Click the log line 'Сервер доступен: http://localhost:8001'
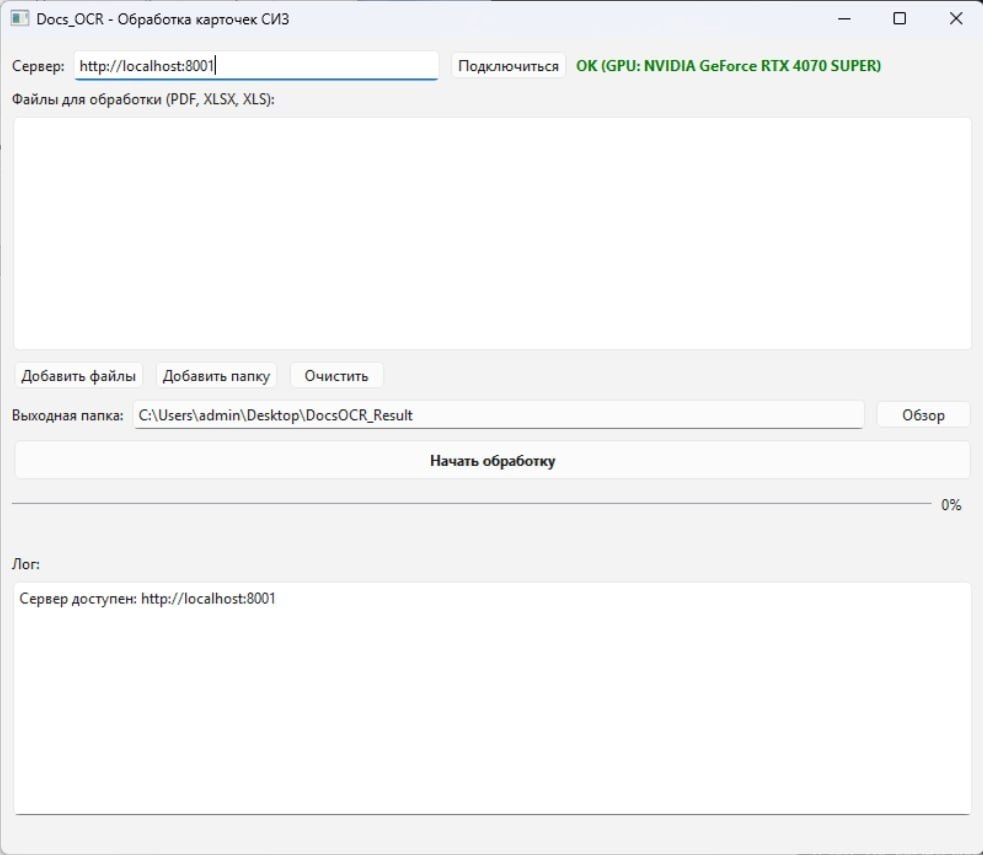This screenshot has width=983, height=855. click(x=147, y=599)
